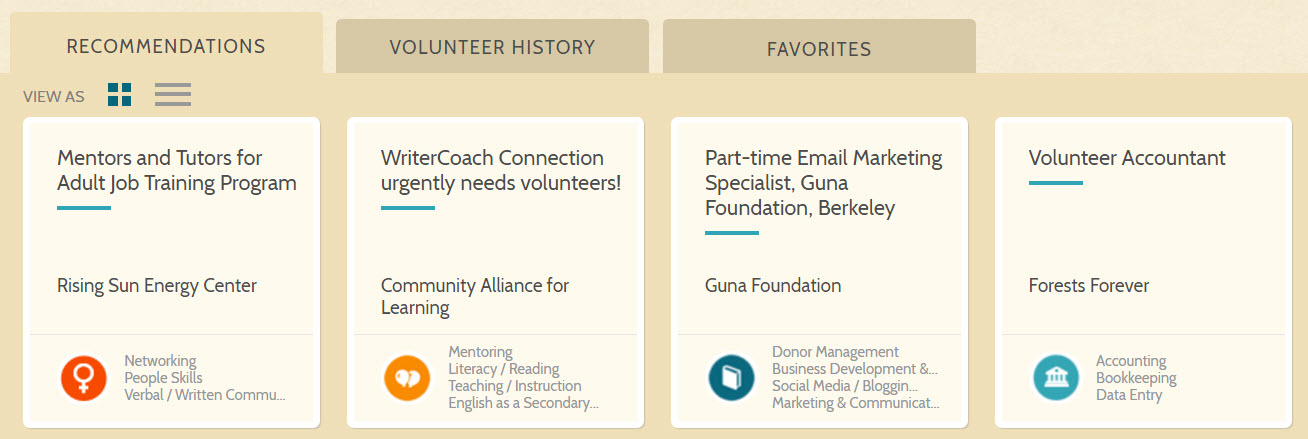Click the Donor Management skill tag
Viewport: 1308px width, 439px height.
(835, 352)
